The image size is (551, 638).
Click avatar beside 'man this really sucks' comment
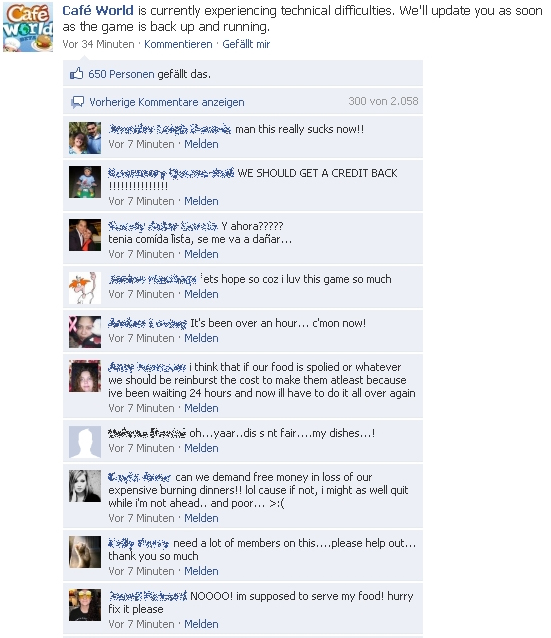tap(85, 138)
